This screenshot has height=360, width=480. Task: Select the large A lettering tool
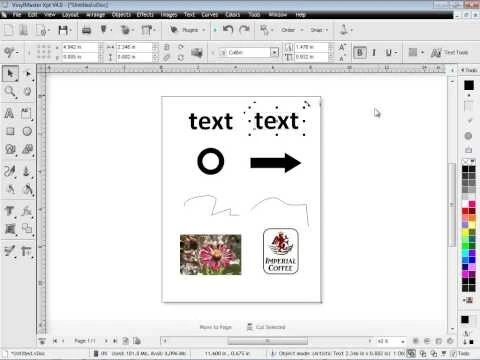tap(9, 113)
